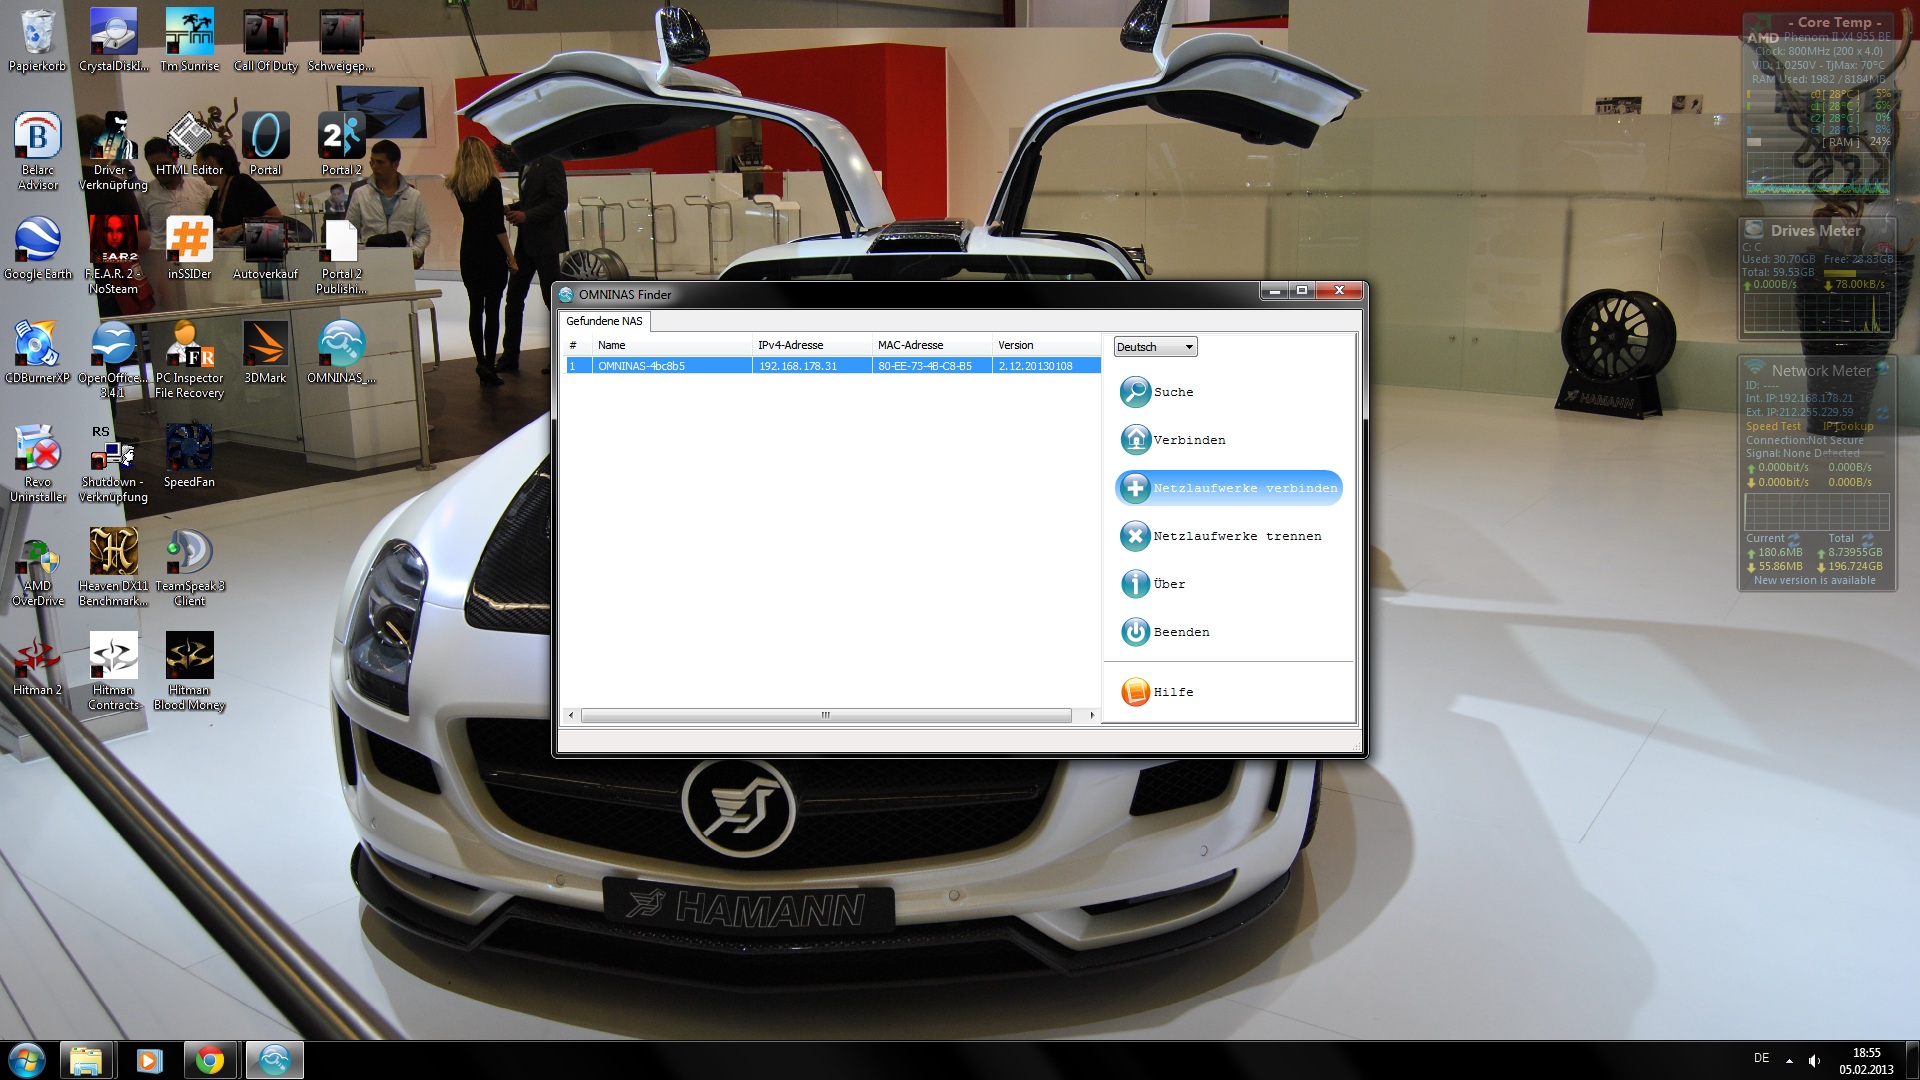Open Google Chrome from the taskbar
The height and width of the screenshot is (1080, 1920).
pyautogui.click(x=210, y=1060)
